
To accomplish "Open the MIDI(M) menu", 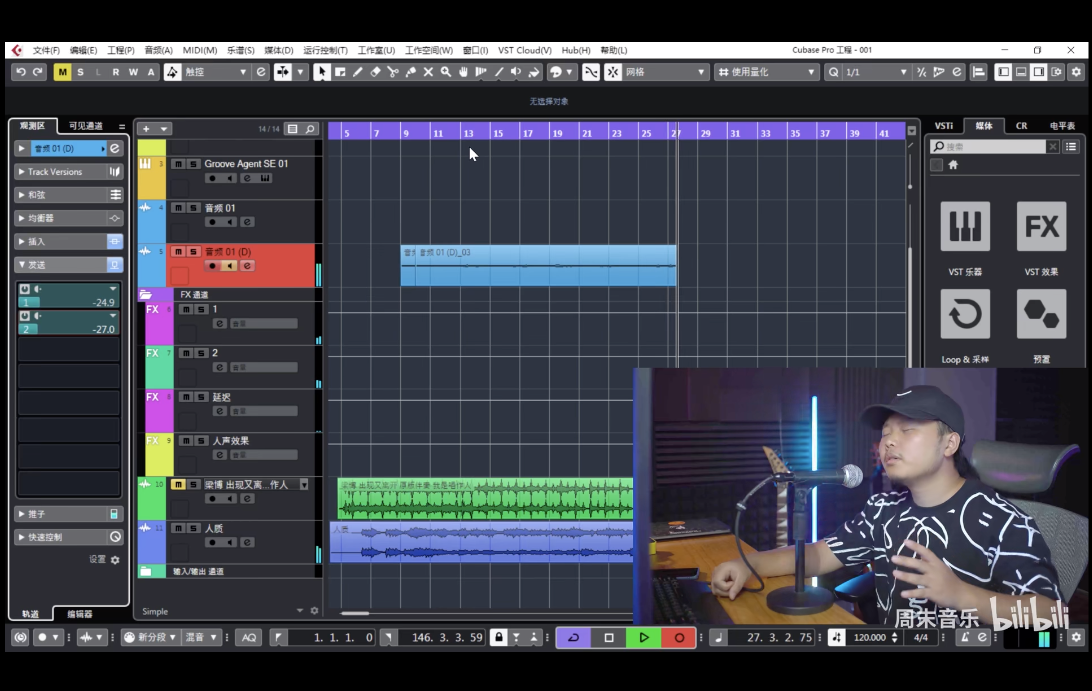I will (x=200, y=50).
